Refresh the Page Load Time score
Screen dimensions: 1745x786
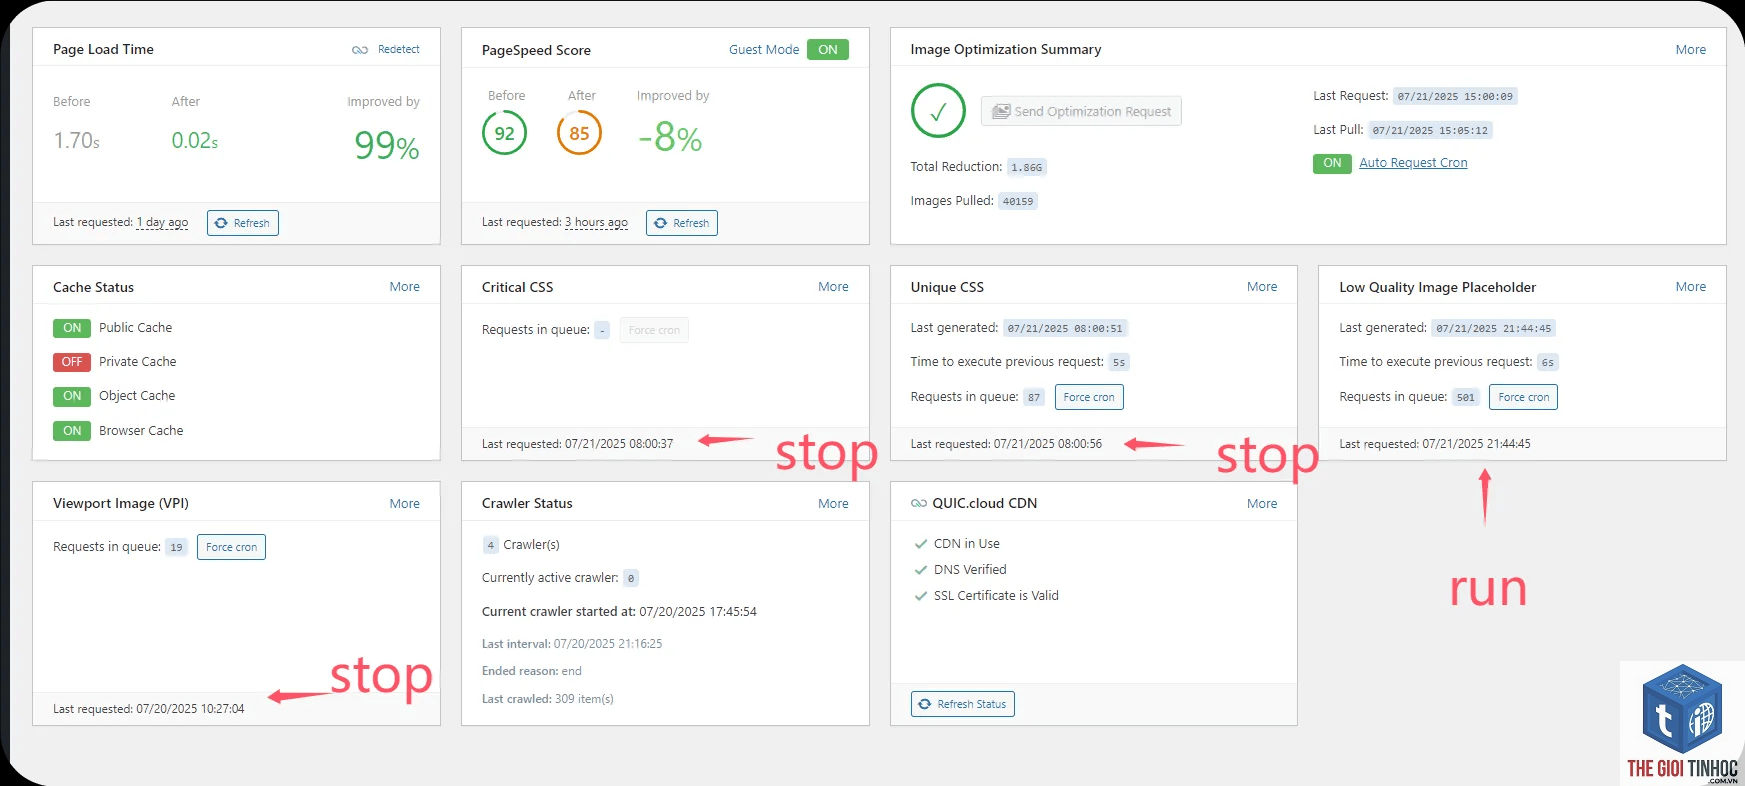tap(243, 223)
